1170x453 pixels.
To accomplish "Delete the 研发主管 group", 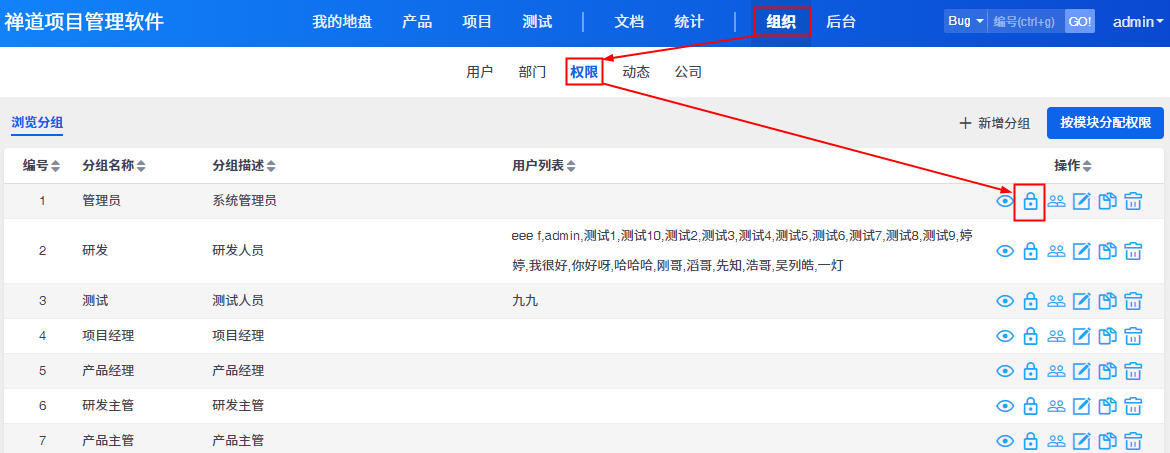I will point(1133,406).
